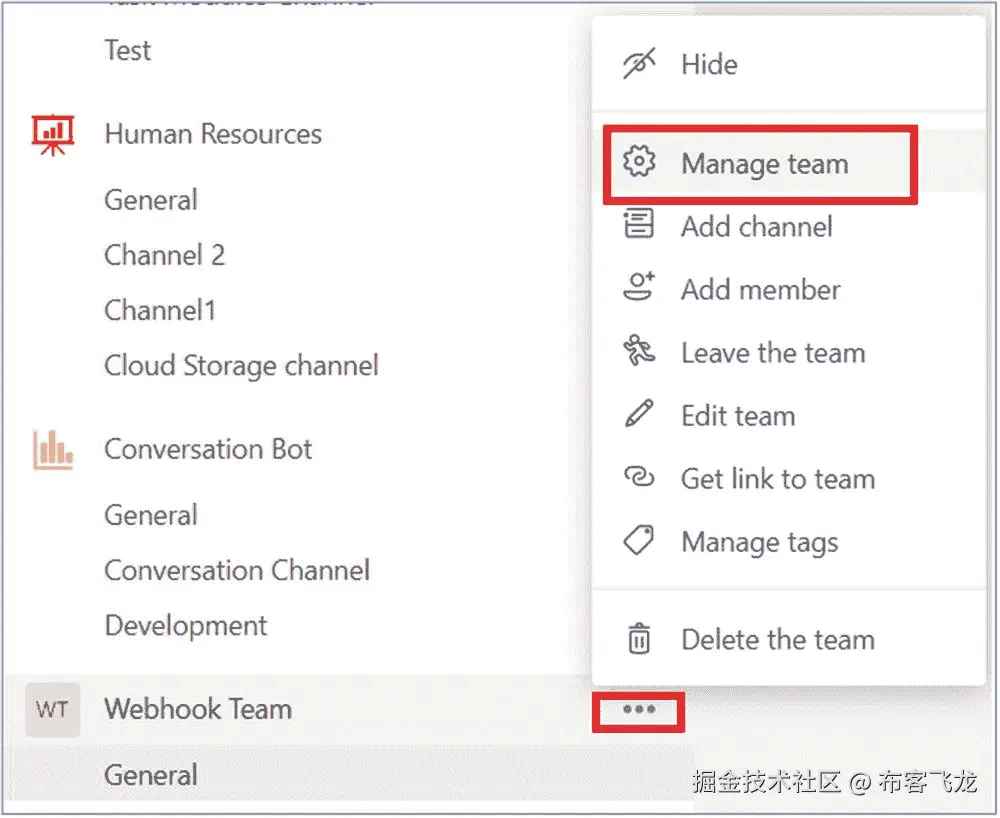Click the Edit team pencil icon
The width and height of the screenshot is (1000, 818).
pos(638,415)
